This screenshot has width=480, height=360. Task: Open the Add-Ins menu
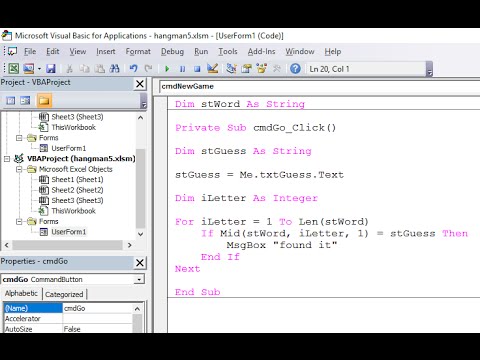click(x=261, y=52)
